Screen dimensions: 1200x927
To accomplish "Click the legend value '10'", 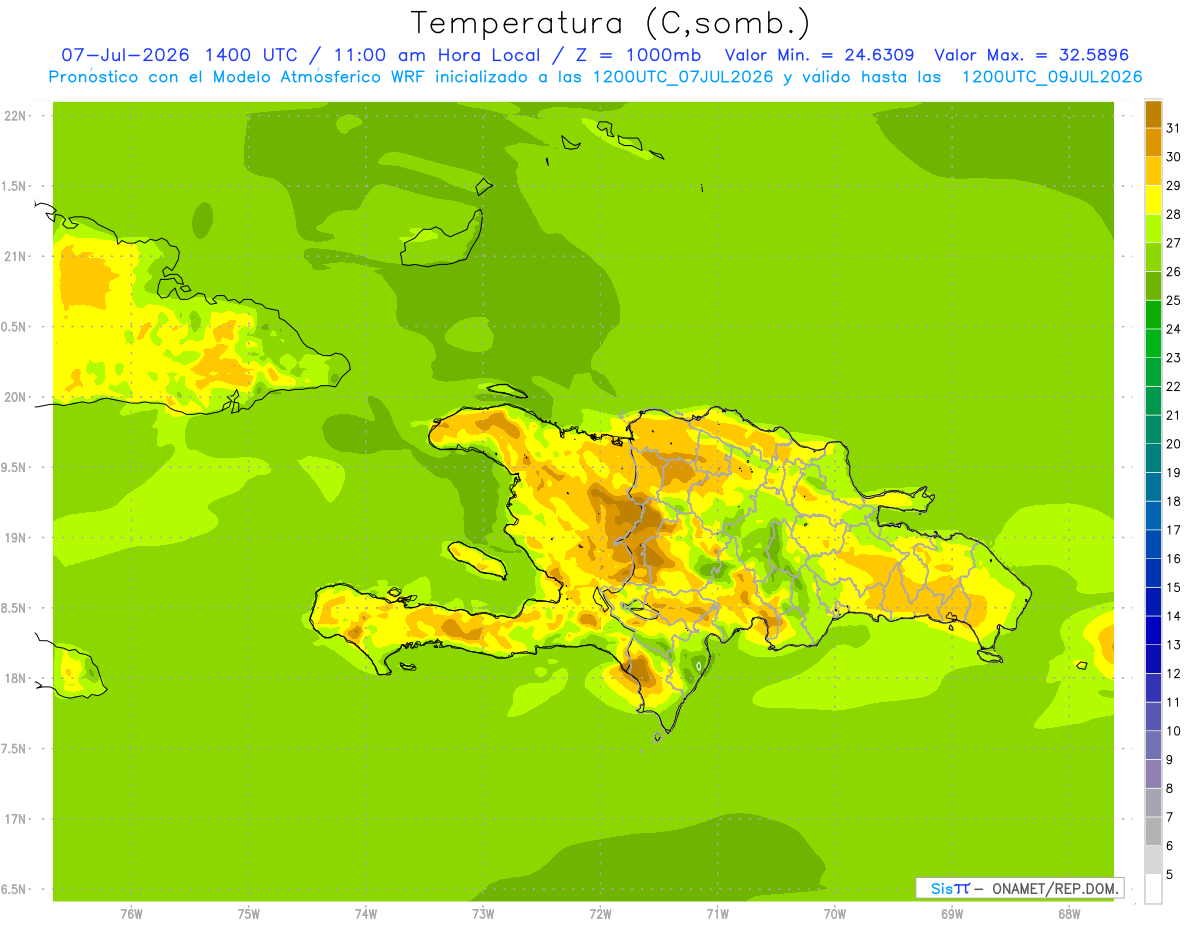I will click(x=1174, y=731).
